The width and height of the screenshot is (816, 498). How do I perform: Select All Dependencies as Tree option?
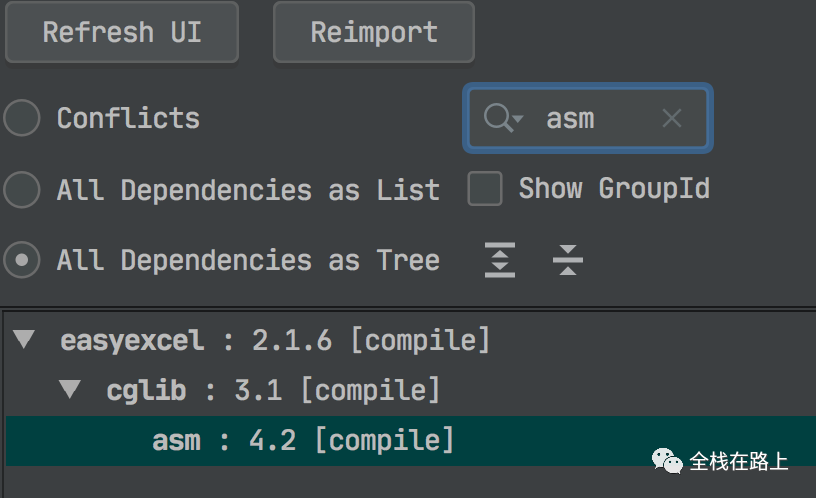pos(22,260)
